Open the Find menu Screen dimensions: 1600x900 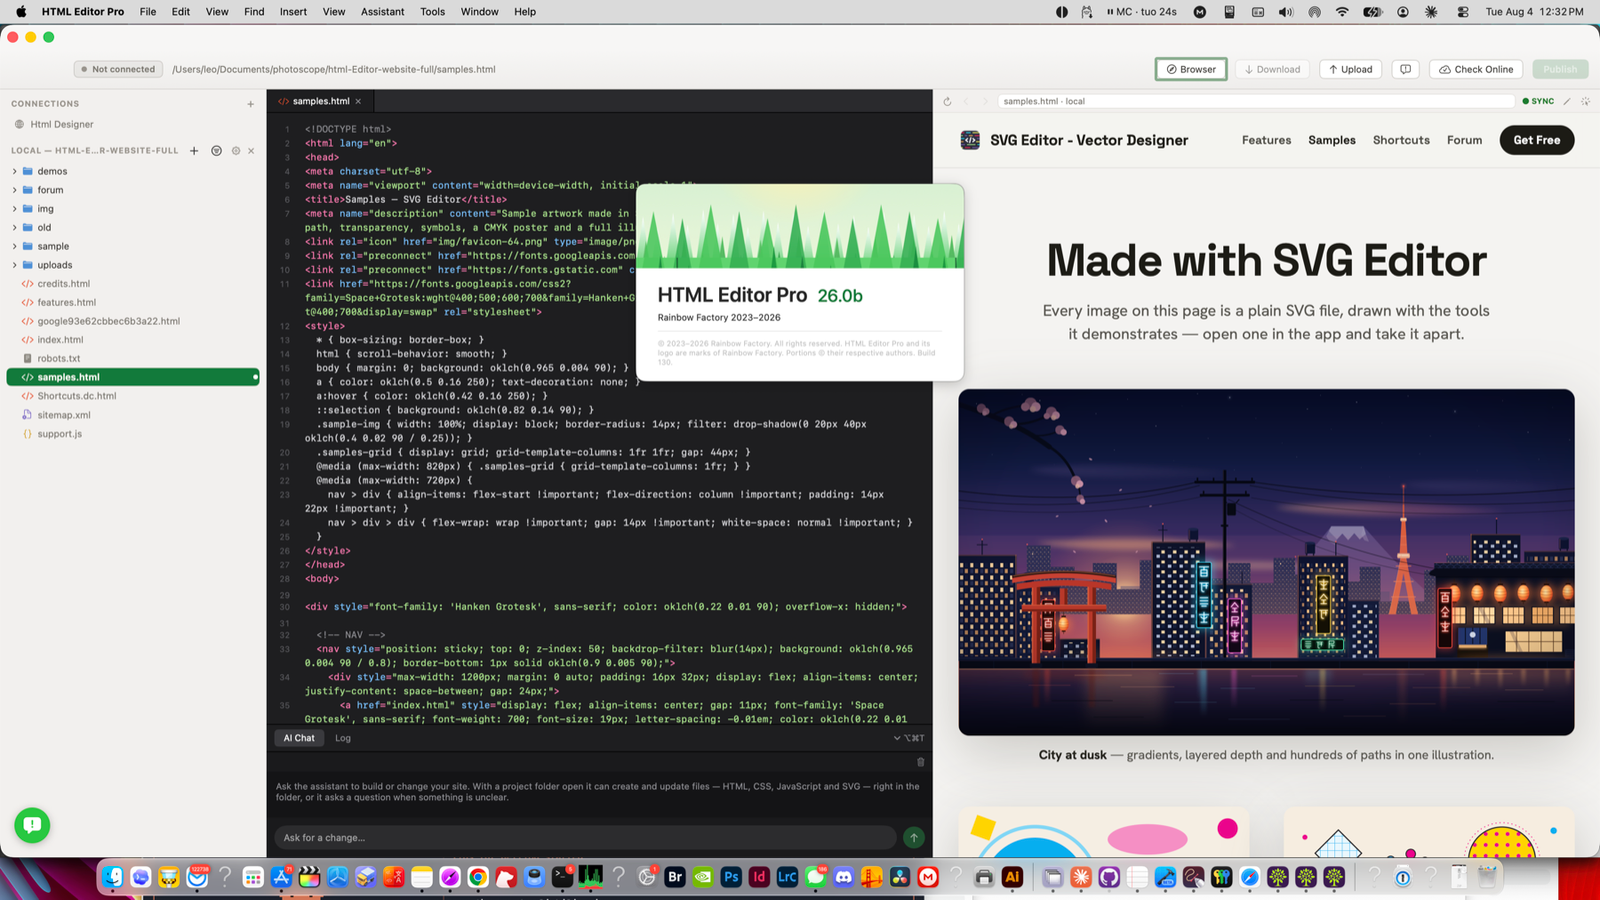tap(254, 12)
